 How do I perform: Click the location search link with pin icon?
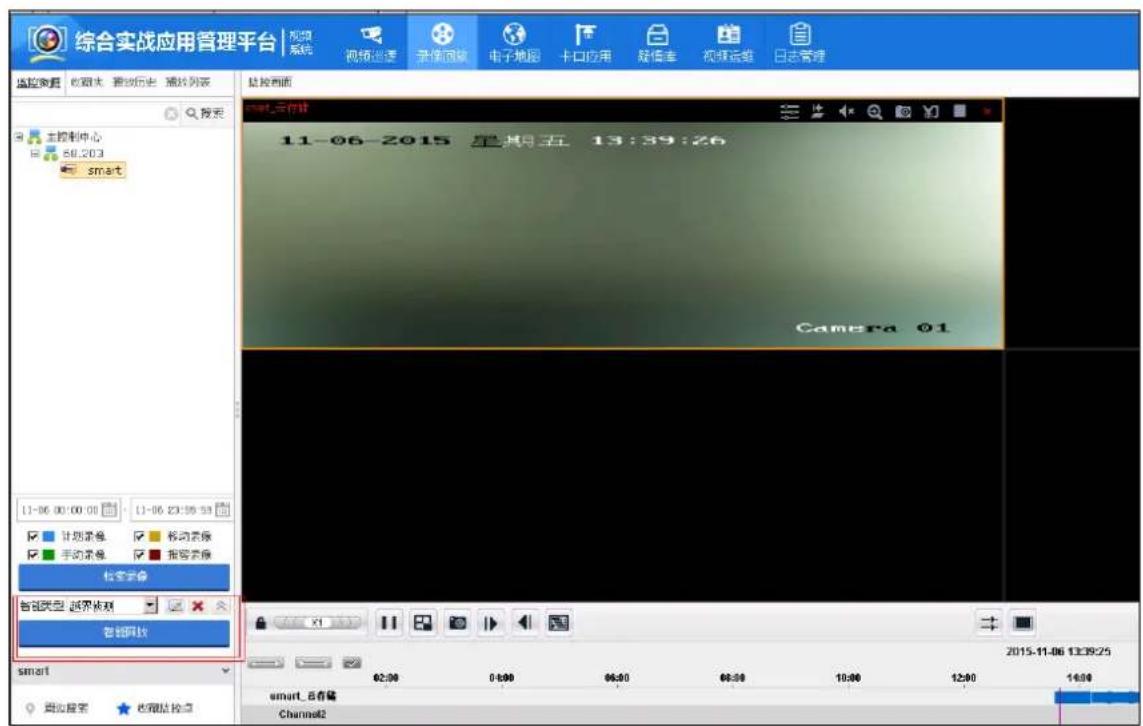pyautogui.click(x=58, y=708)
